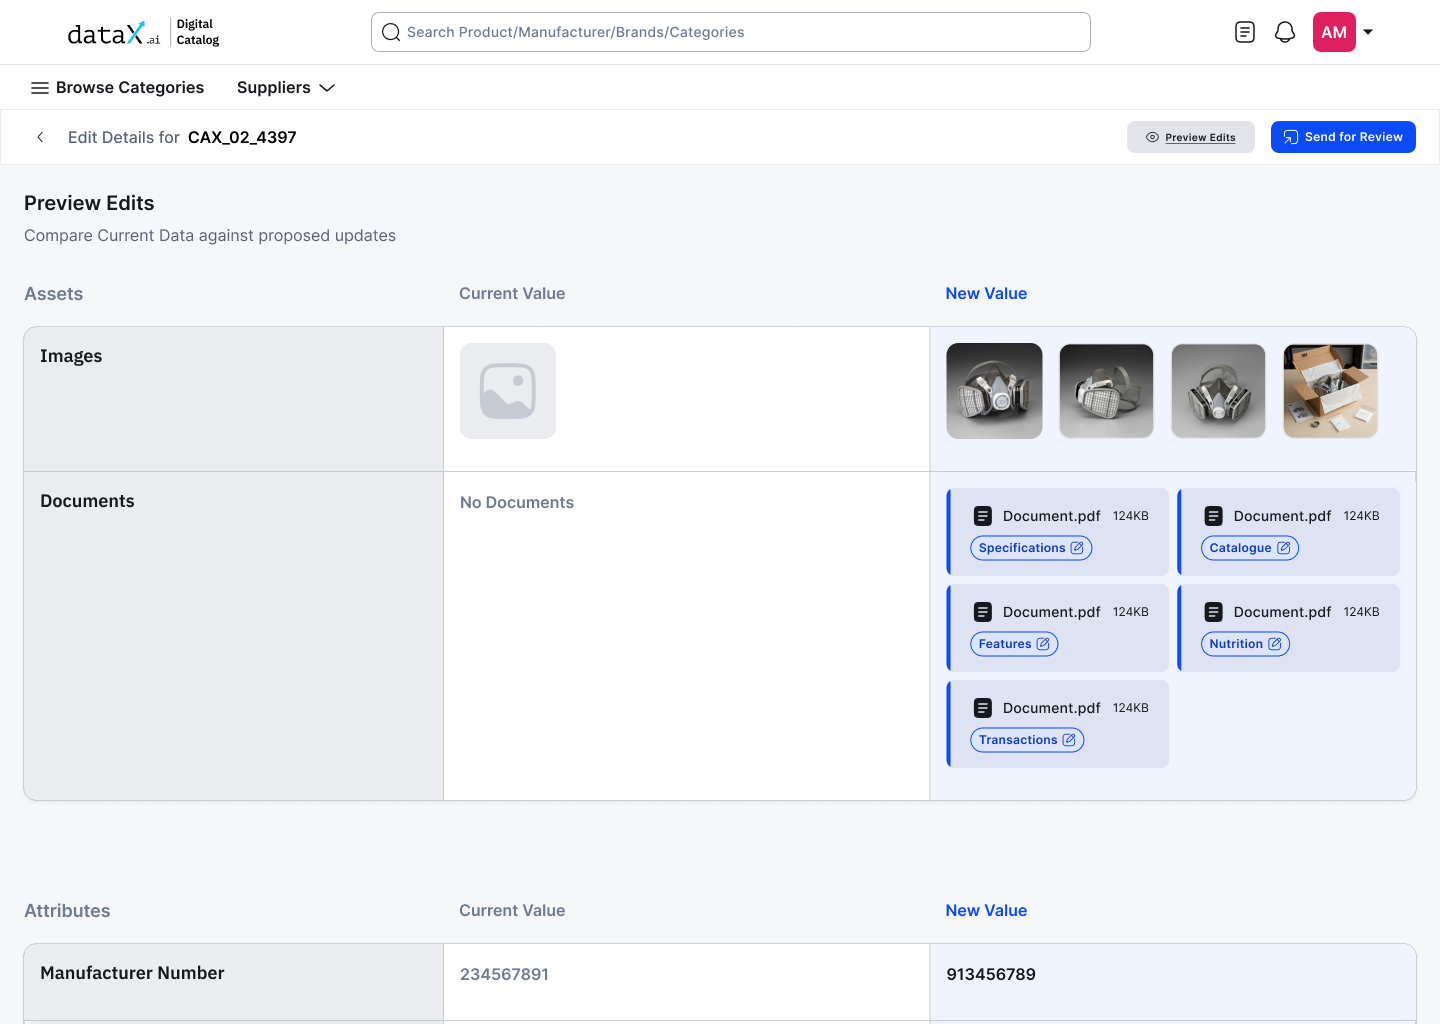This screenshot has height=1024, width=1440.
Task: Click New Value header in Assets section
Action: (986, 293)
